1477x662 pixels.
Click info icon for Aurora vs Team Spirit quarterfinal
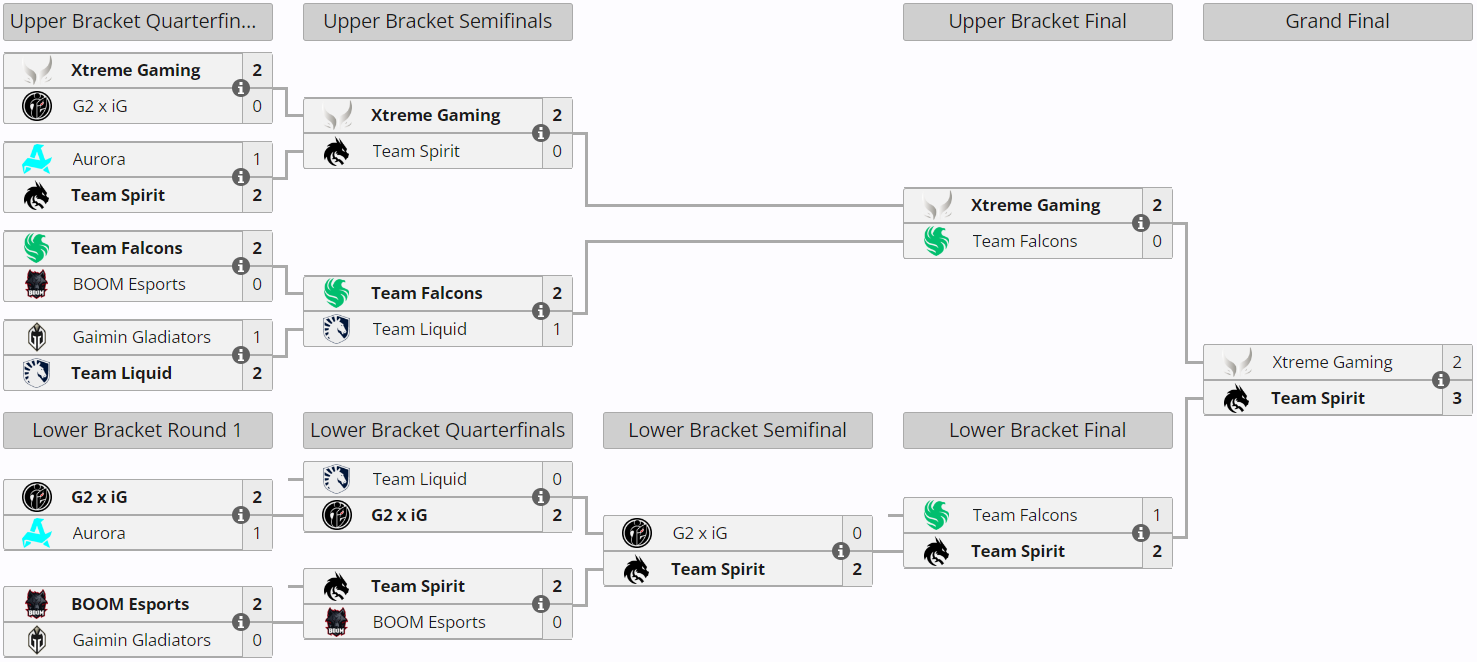(241, 177)
